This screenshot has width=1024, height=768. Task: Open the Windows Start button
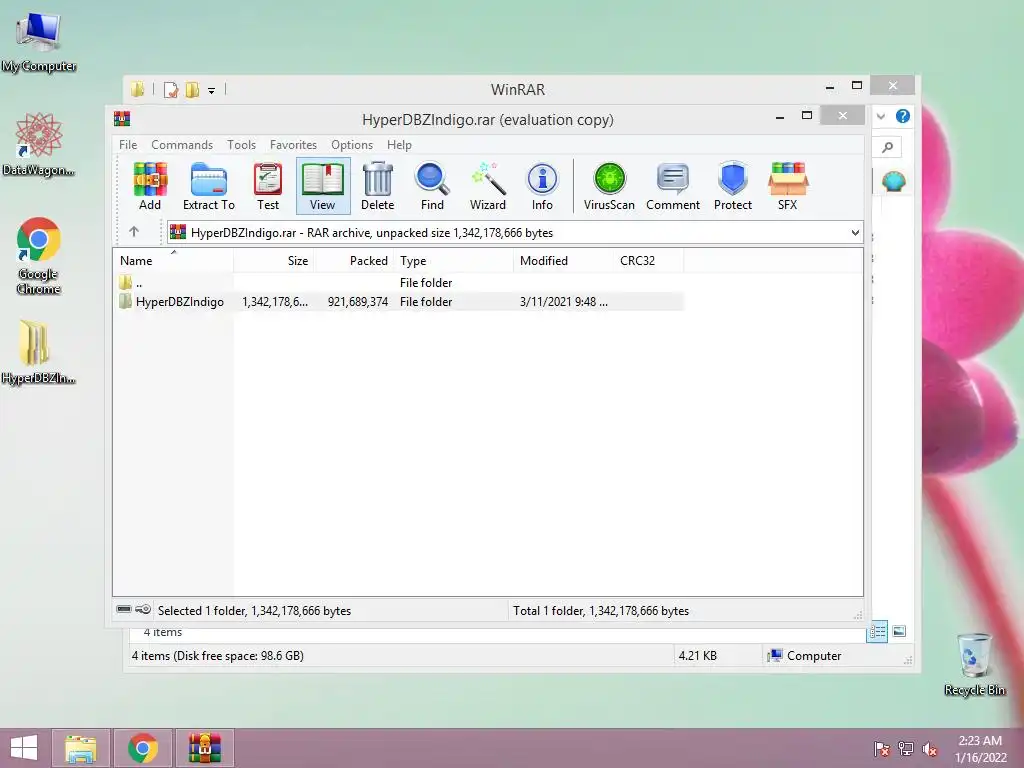pyautogui.click(x=24, y=748)
